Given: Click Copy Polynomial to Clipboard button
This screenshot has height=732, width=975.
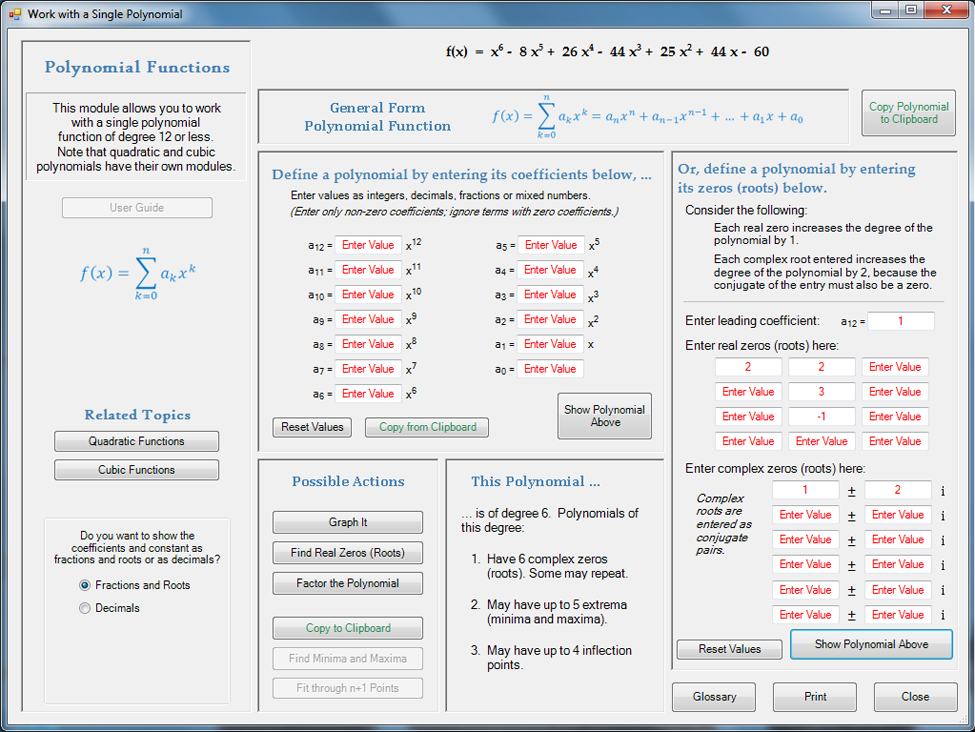Looking at the screenshot, I should [908, 113].
